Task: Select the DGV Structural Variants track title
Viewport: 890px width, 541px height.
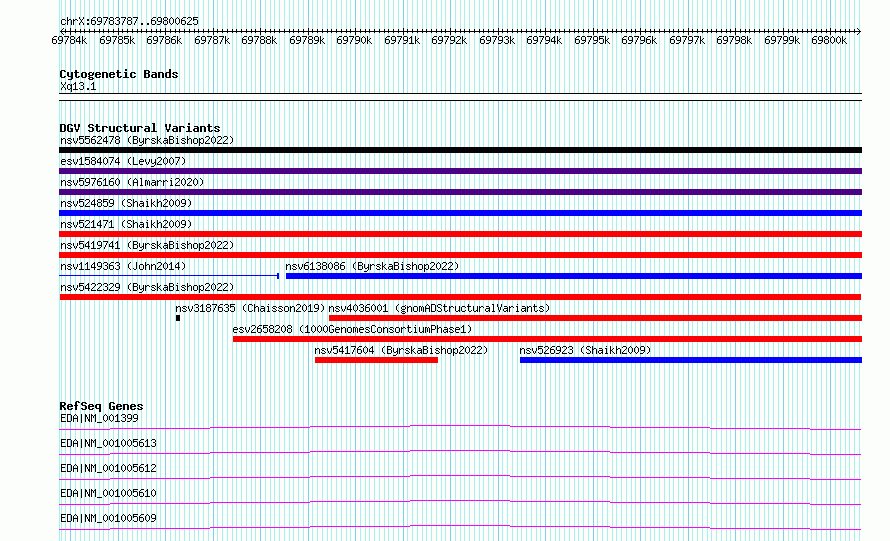Action: 140,128
